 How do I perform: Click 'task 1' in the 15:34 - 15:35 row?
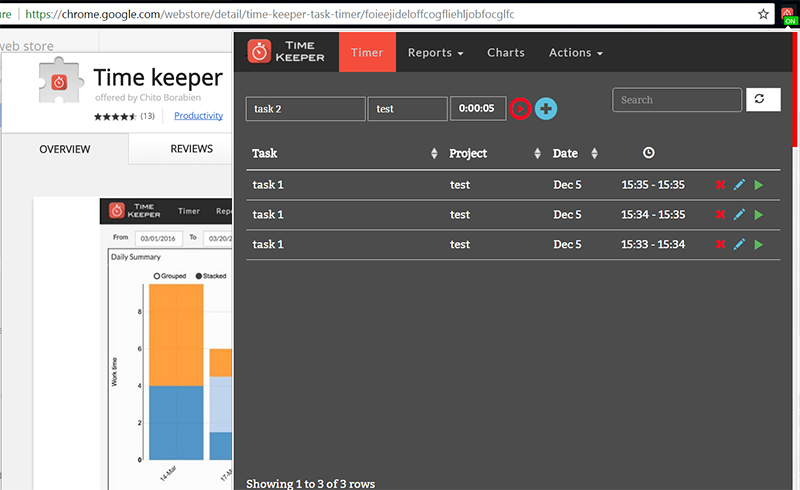point(268,214)
